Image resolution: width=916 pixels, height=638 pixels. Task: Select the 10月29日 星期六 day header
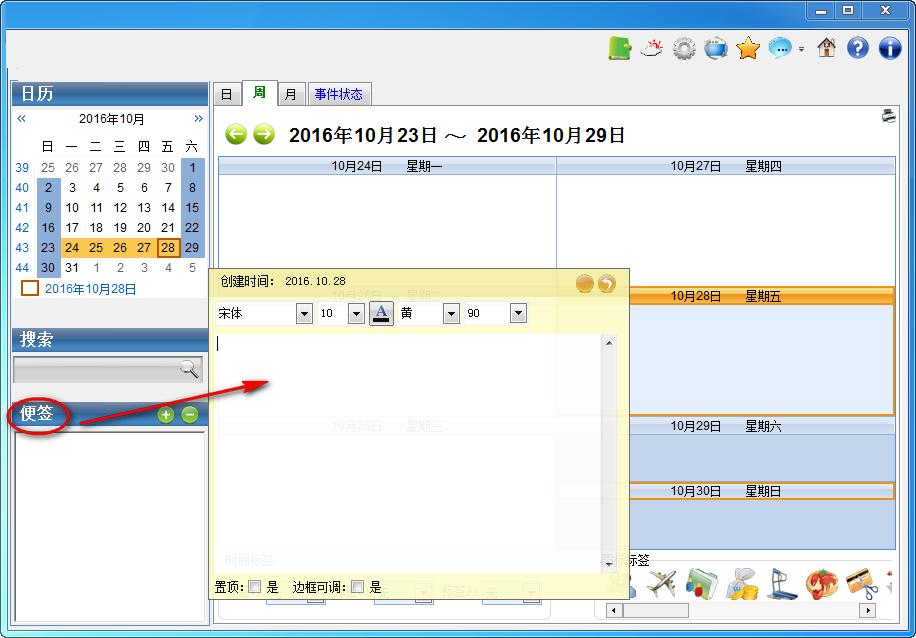[x=726, y=427]
